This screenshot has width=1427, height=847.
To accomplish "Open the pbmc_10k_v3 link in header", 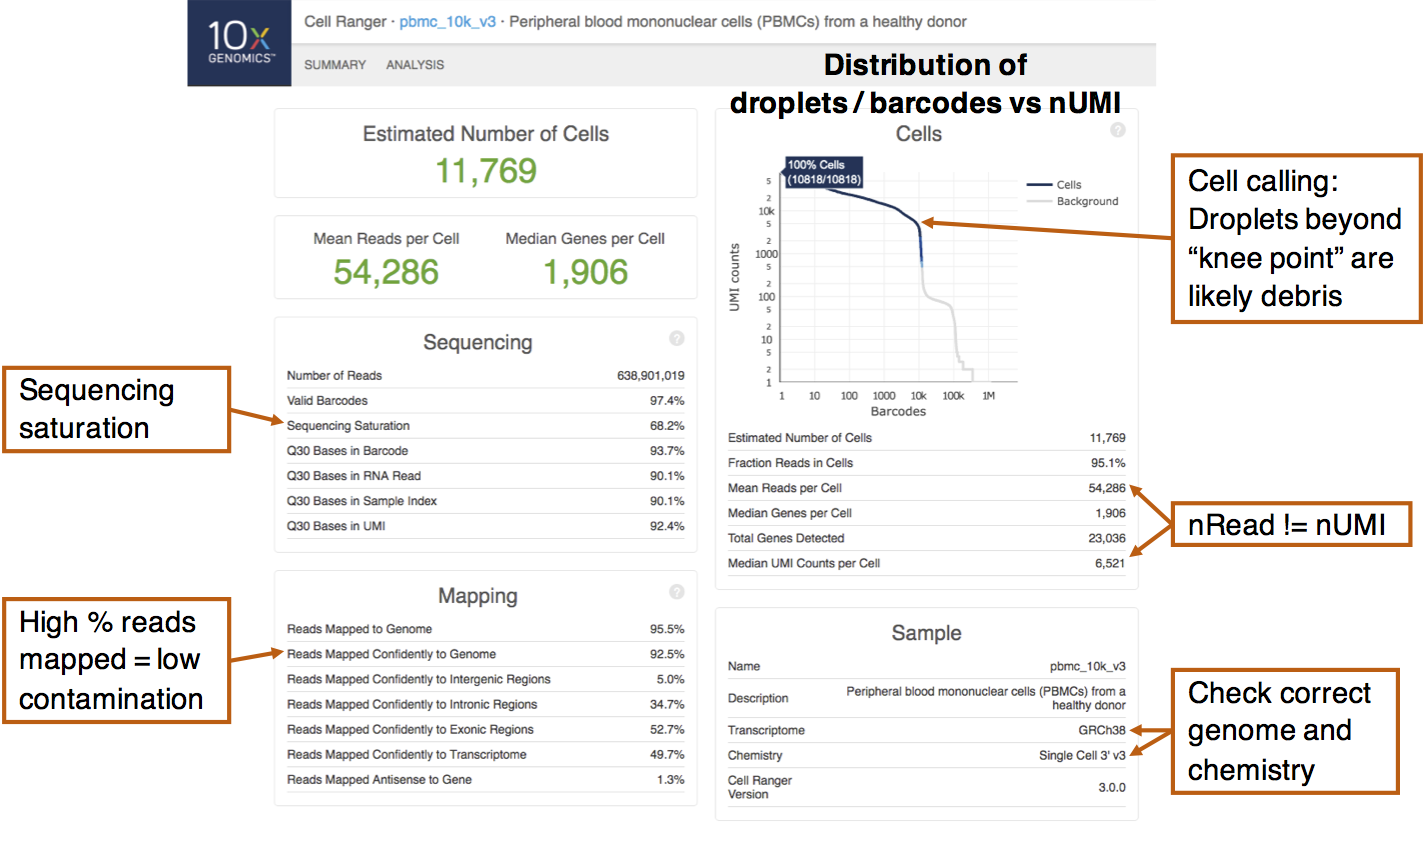I will coord(447,22).
